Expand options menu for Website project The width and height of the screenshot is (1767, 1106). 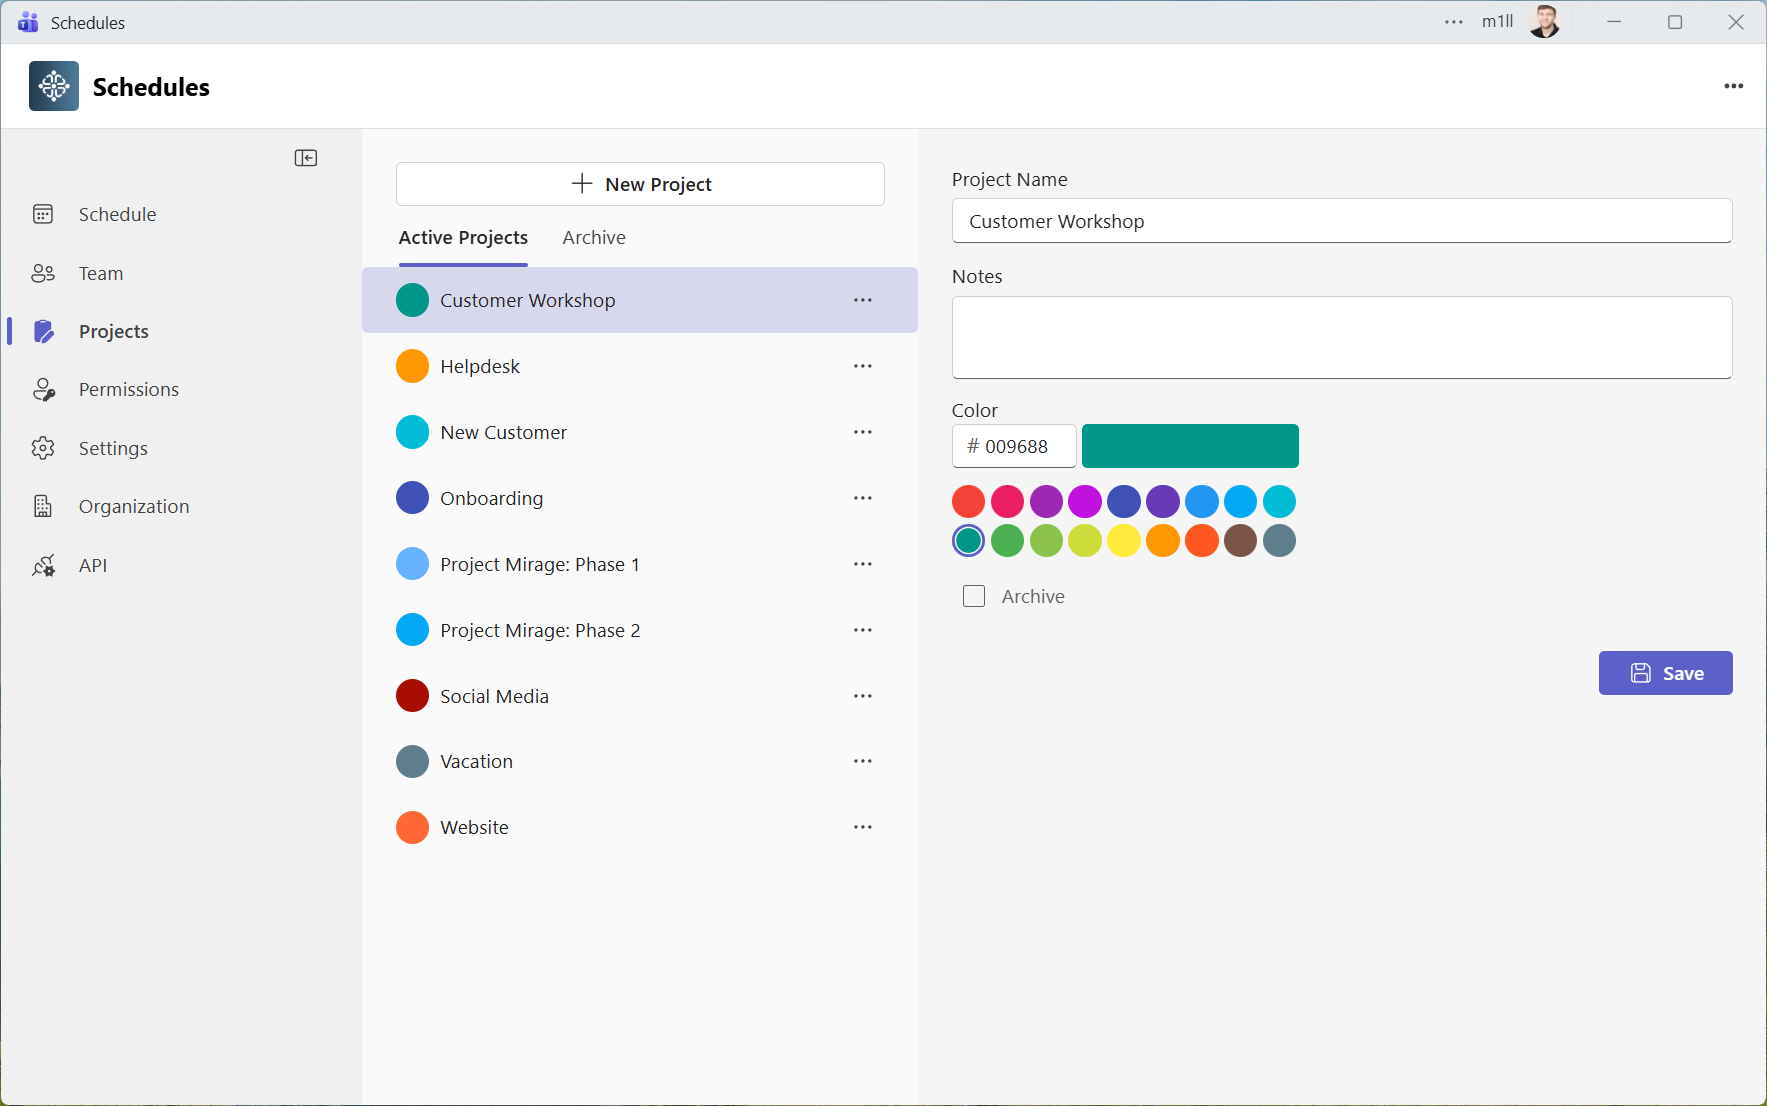click(x=863, y=827)
